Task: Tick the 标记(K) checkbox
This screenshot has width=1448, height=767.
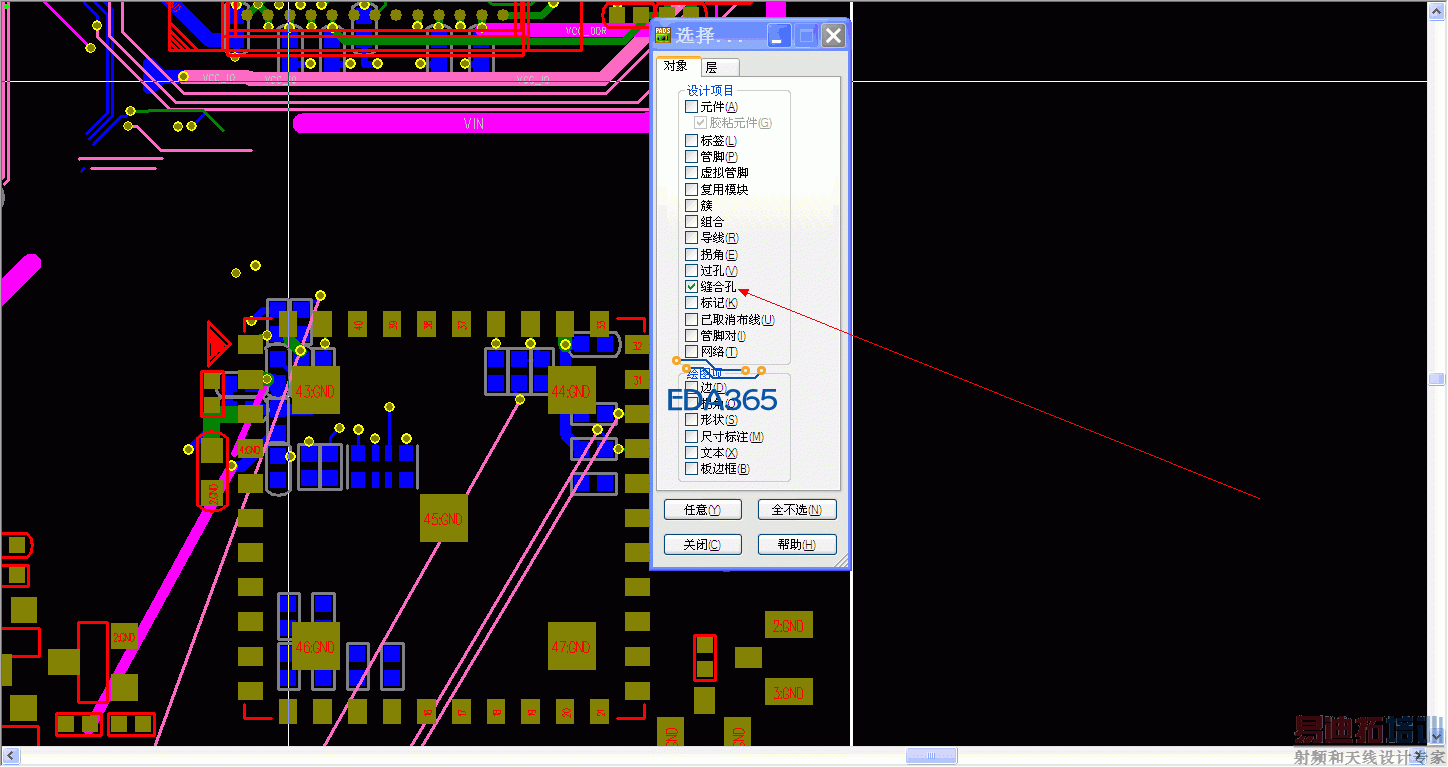Action: (692, 303)
